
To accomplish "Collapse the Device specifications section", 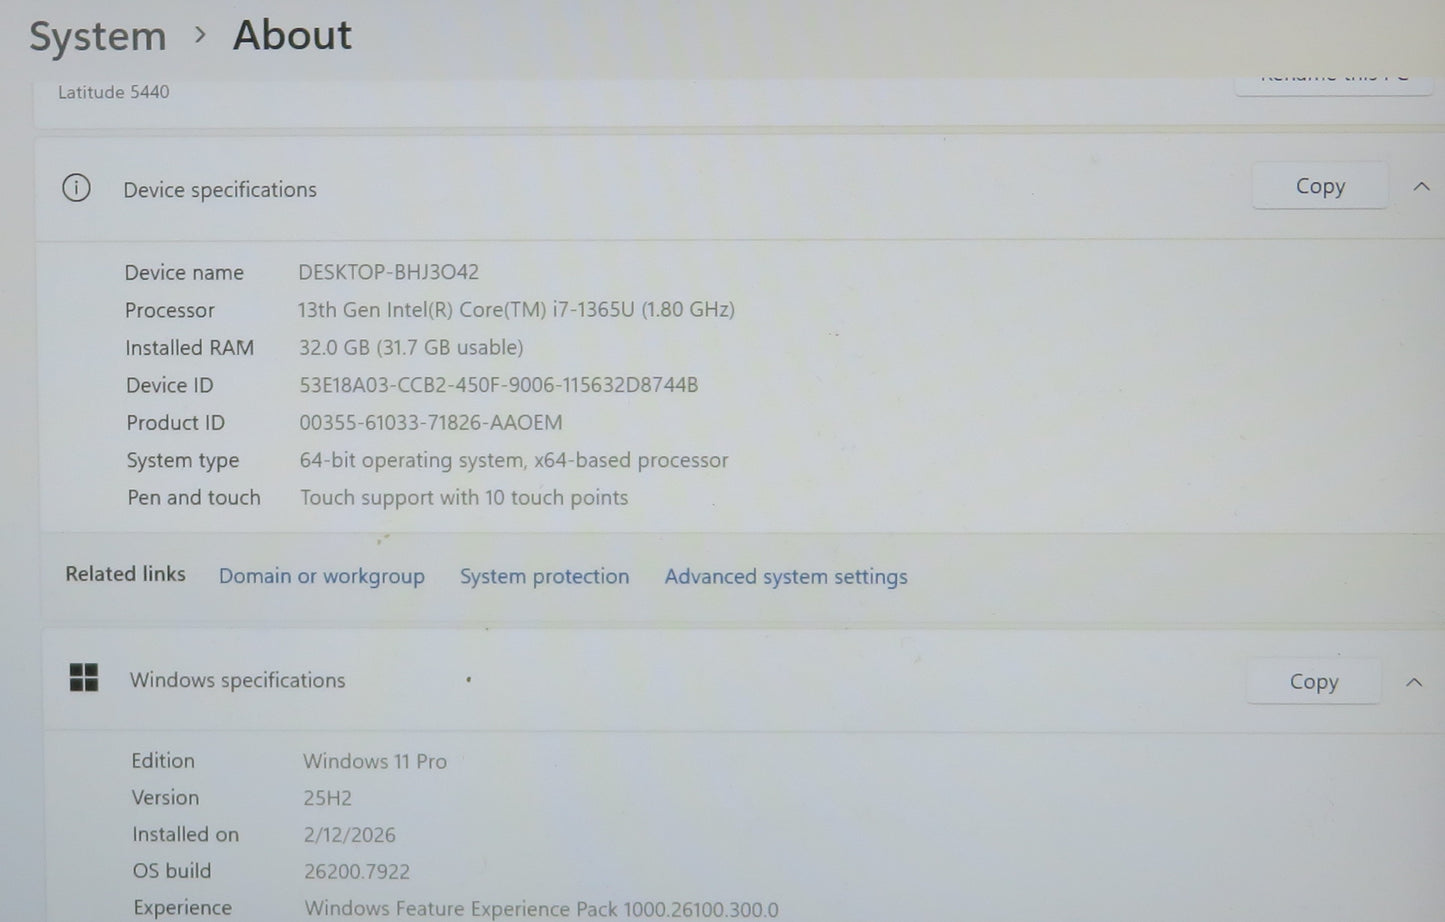I will click(x=1422, y=186).
